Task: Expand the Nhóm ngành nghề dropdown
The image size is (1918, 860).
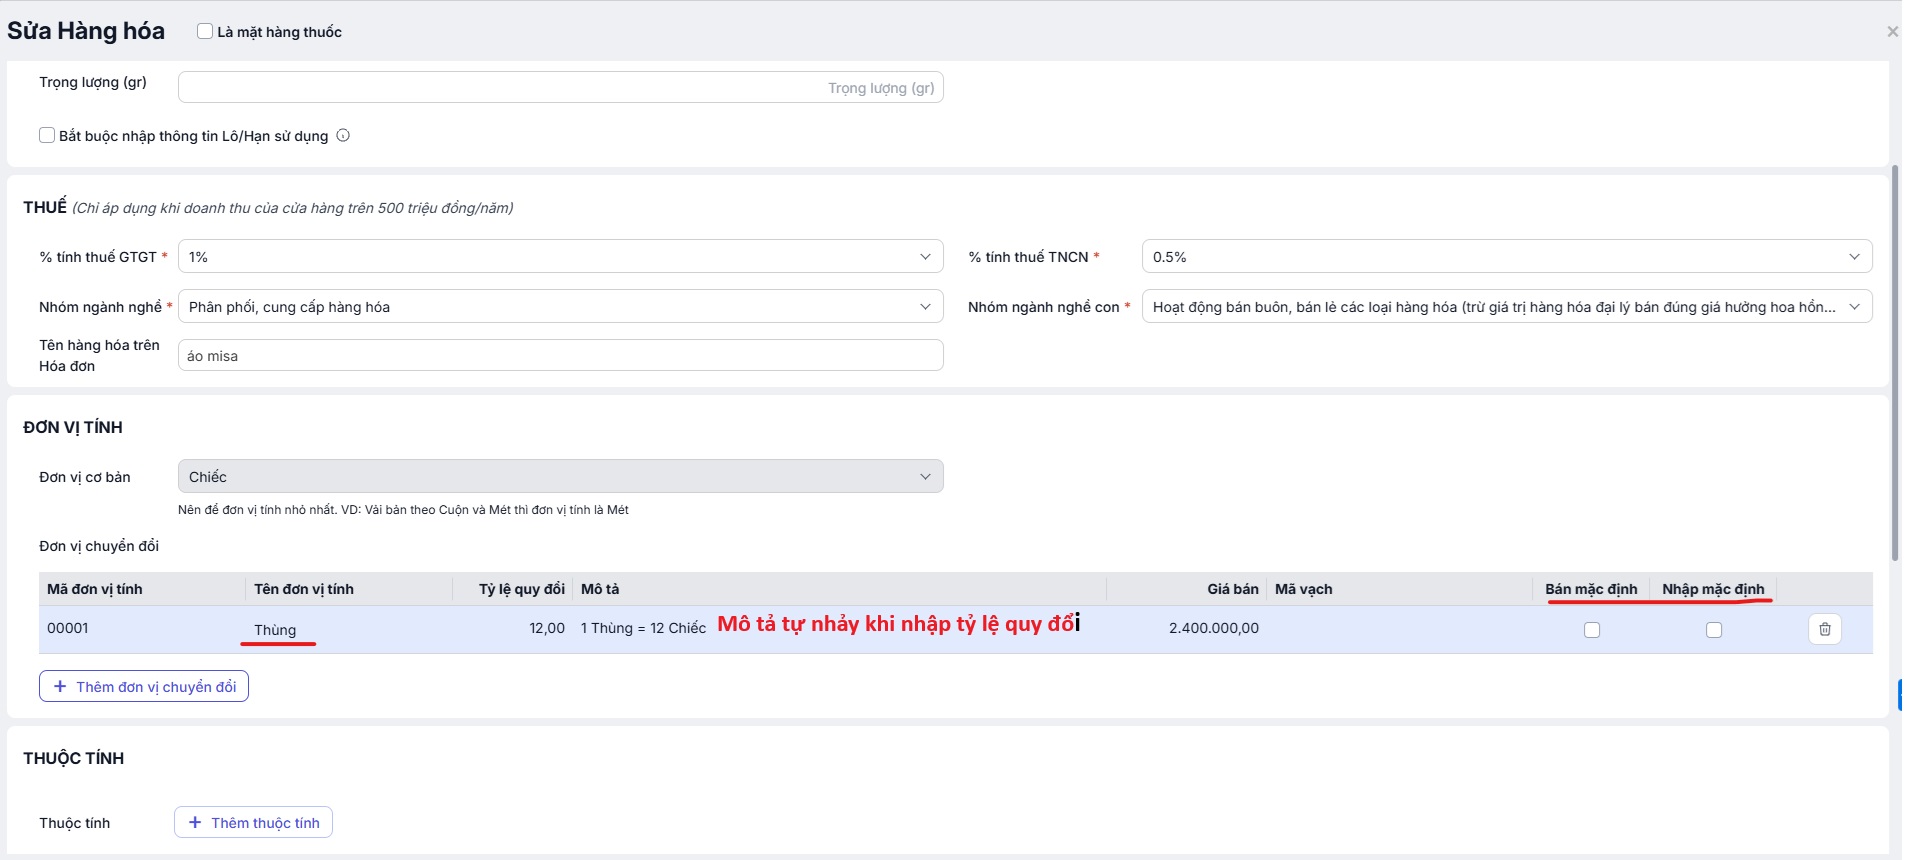Action: (560, 307)
